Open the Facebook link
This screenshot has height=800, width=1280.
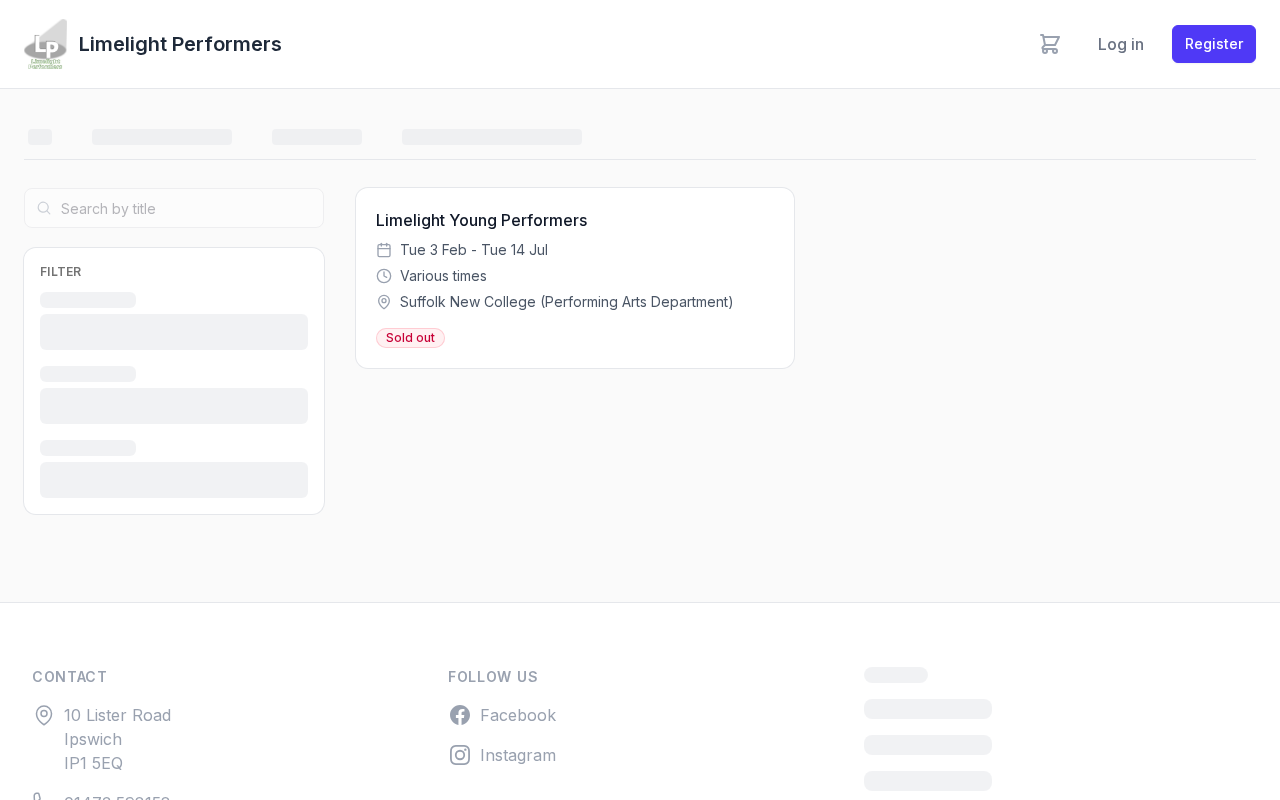pos(518,715)
